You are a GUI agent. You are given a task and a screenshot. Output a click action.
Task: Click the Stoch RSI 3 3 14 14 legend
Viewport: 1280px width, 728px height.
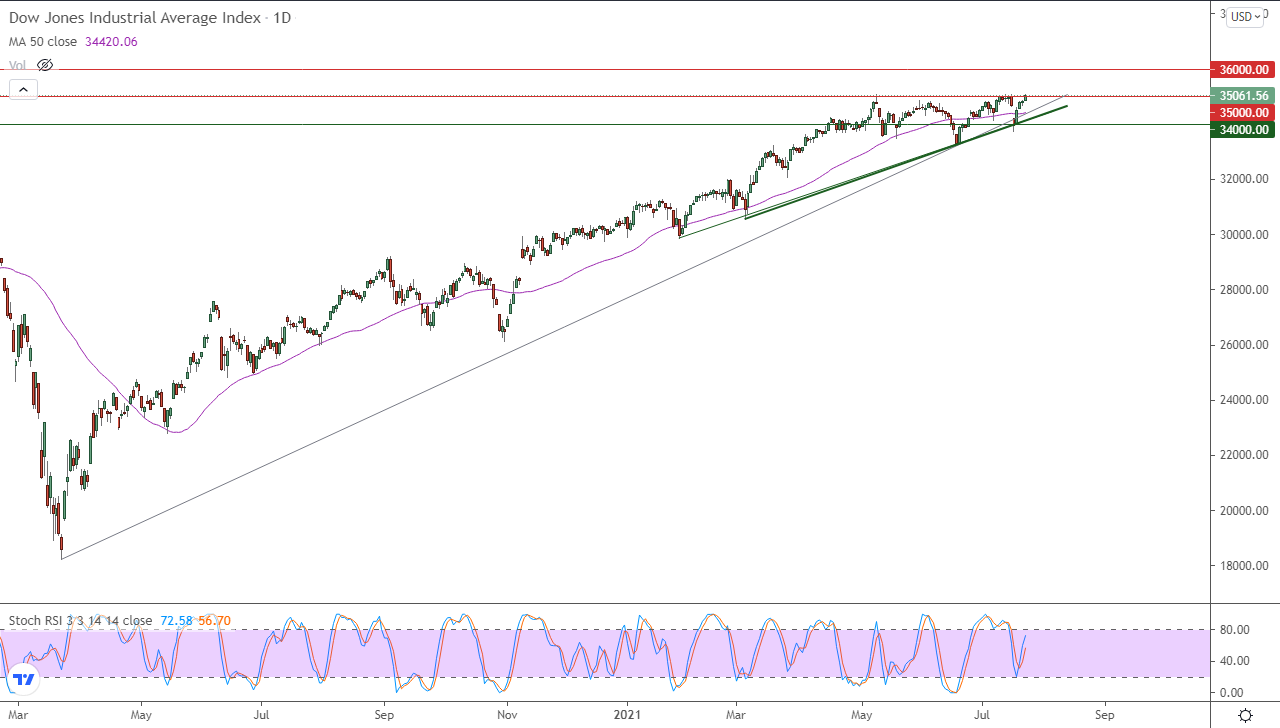pos(80,621)
